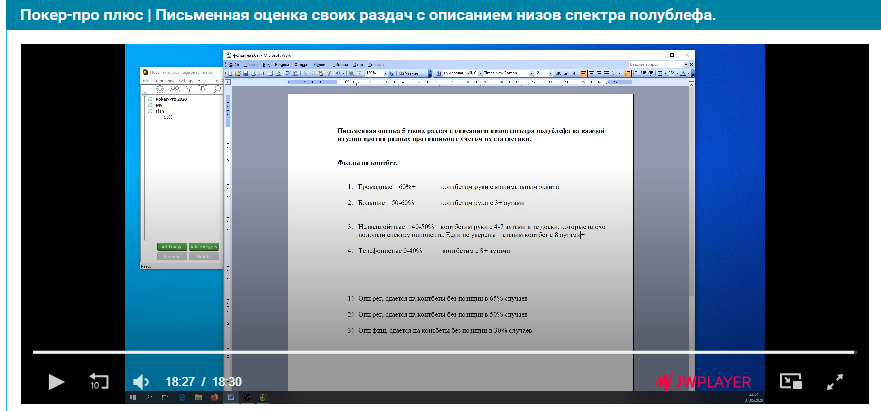
Task: Open the JW Player logo link
Action: coord(702,382)
